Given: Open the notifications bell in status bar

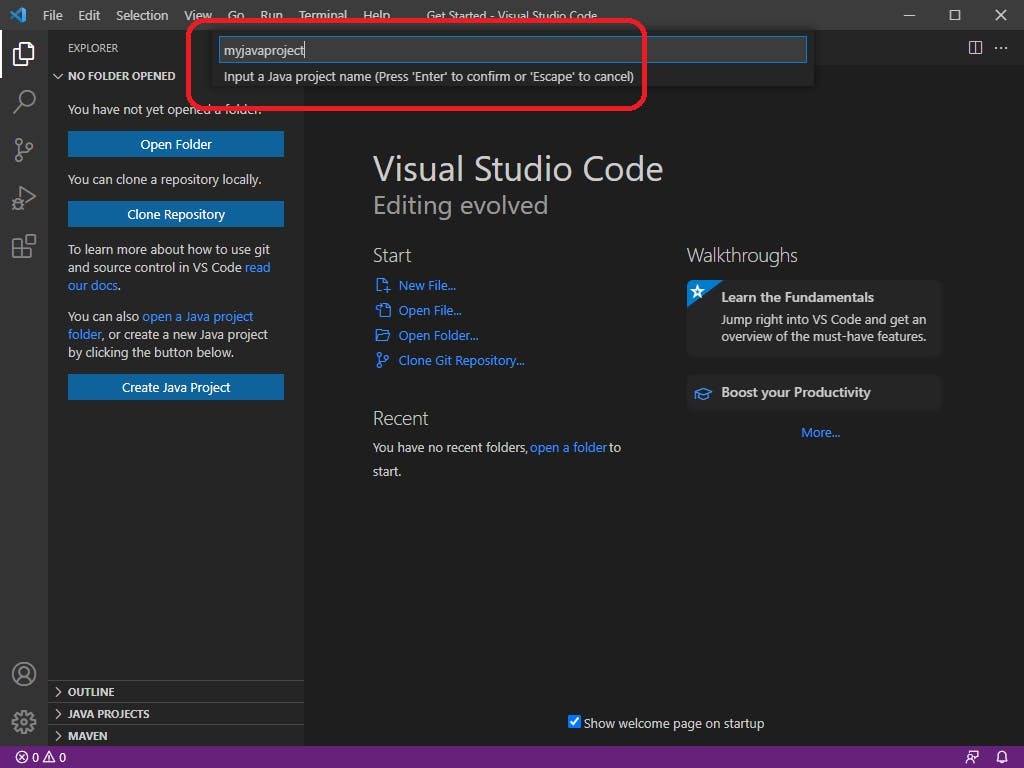Looking at the screenshot, I should pos(1002,757).
